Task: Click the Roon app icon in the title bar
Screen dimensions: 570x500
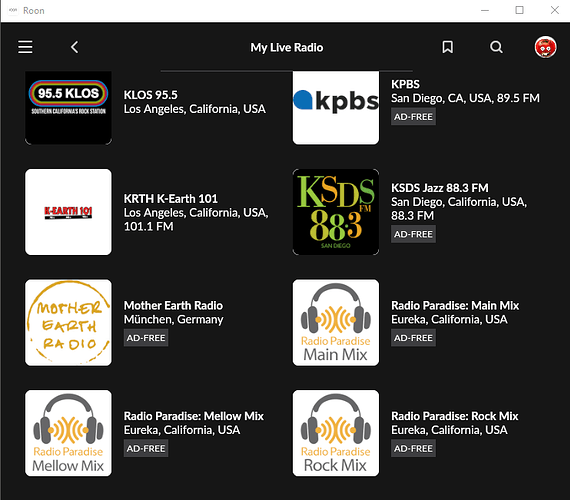Action: coord(13,10)
